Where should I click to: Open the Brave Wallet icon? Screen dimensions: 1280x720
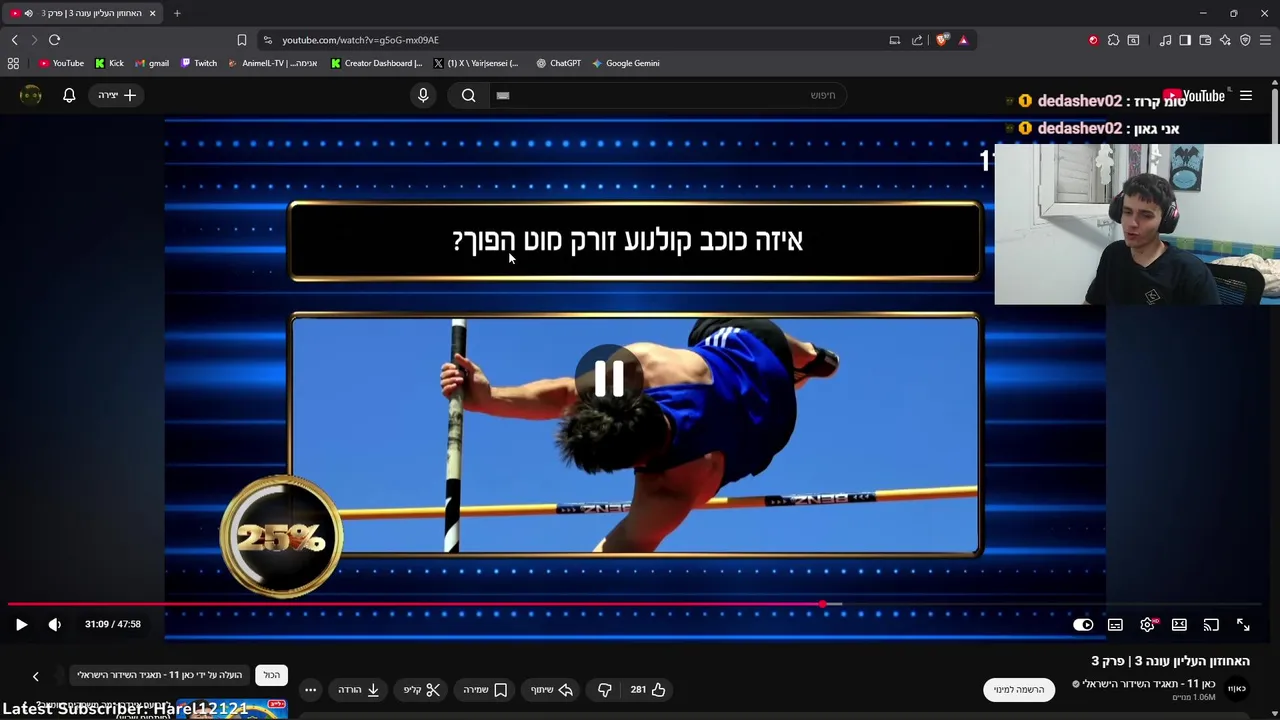(x=1205, y=40)
